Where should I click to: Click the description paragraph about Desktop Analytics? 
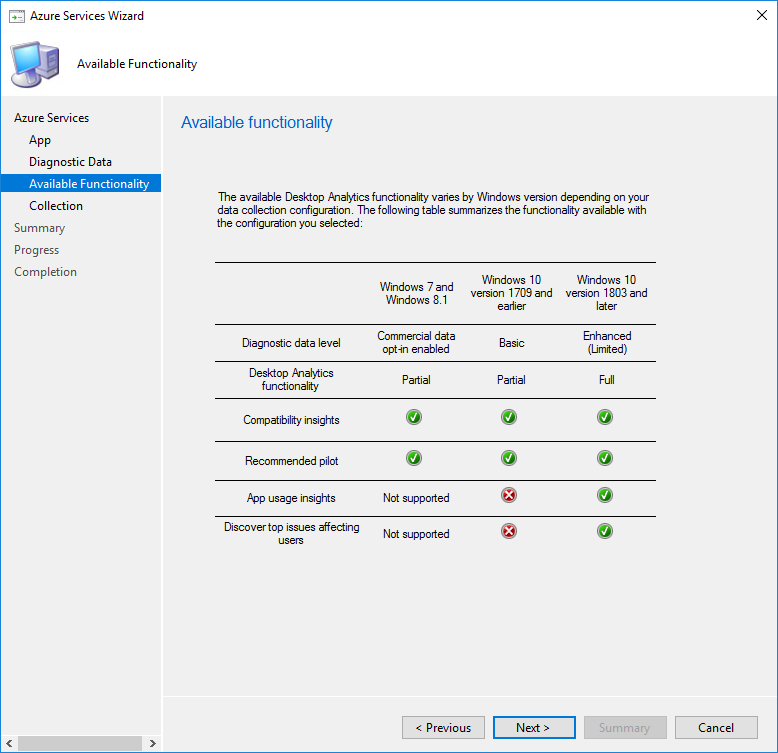[433, 210]
